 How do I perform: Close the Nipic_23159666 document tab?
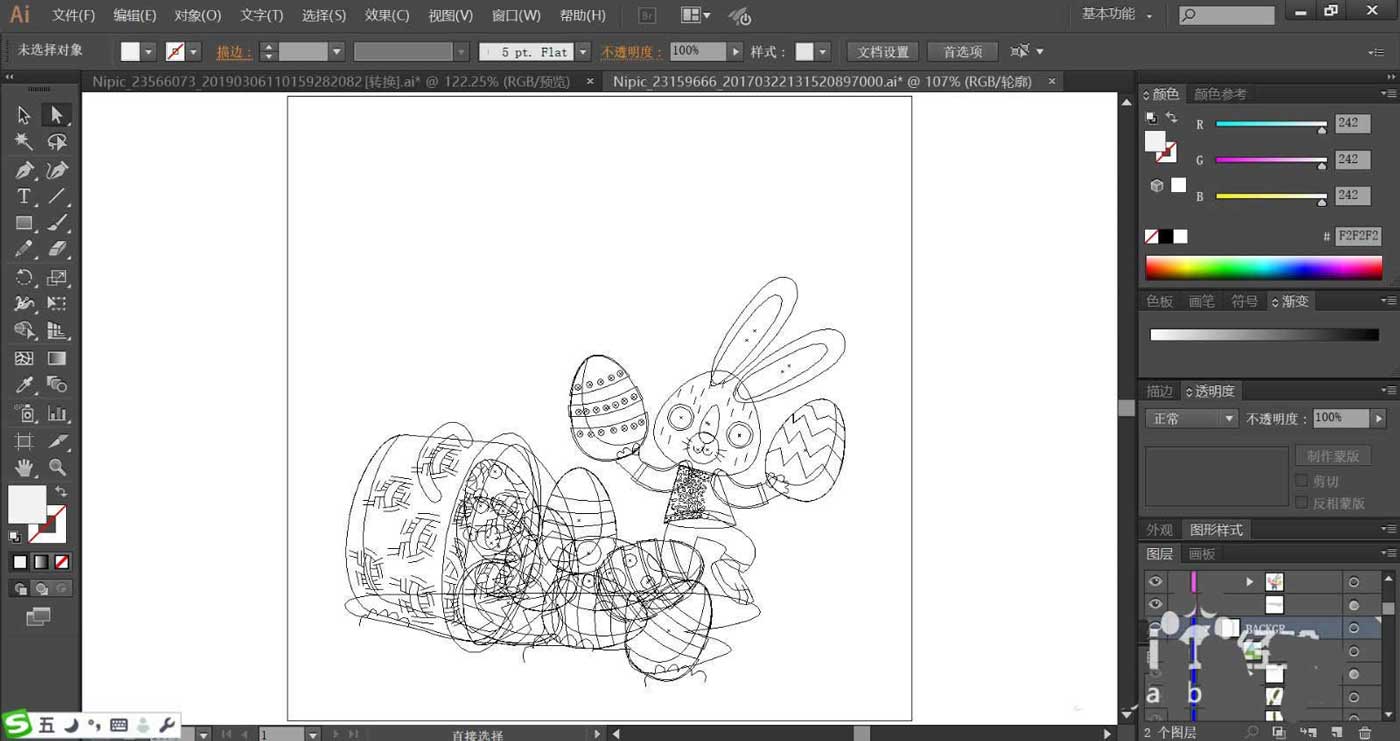pyautogui.click(x=1050, y=81)
